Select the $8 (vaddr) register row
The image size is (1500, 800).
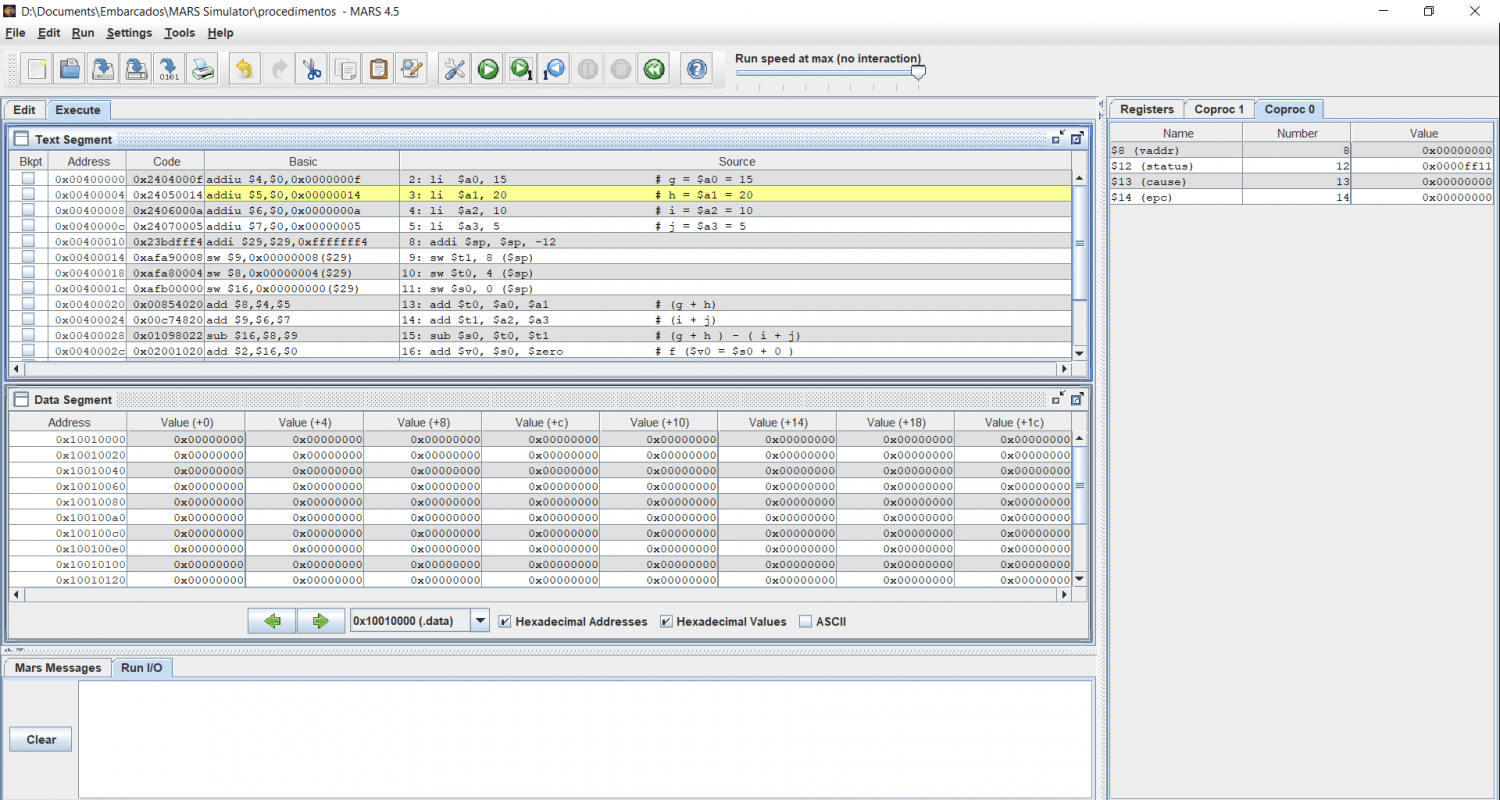[x=1302, y=150]
